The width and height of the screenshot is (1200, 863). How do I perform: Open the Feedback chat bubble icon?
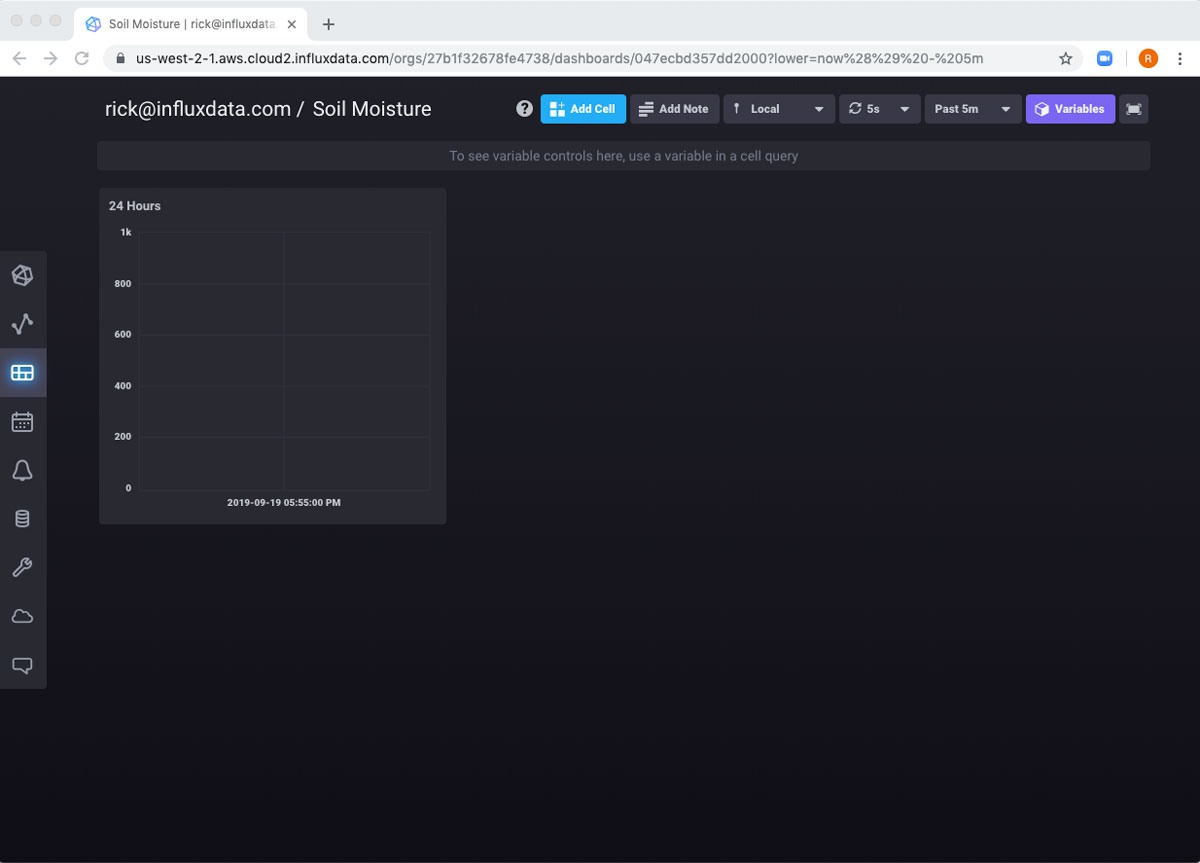pos(22,665)
